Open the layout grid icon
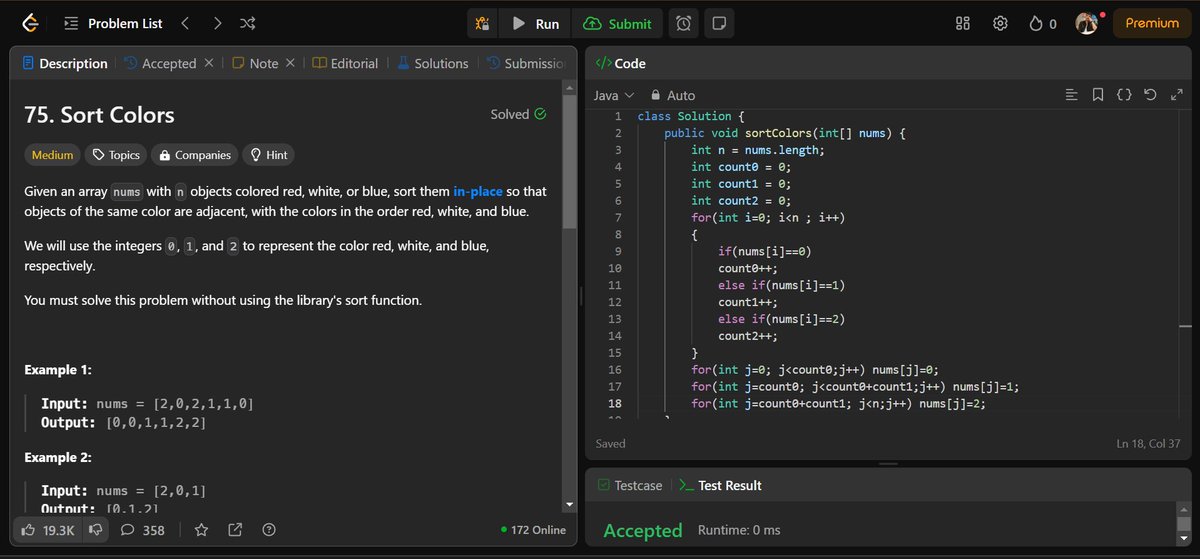This screenshot has height=559, width=1200. point(963,23)
